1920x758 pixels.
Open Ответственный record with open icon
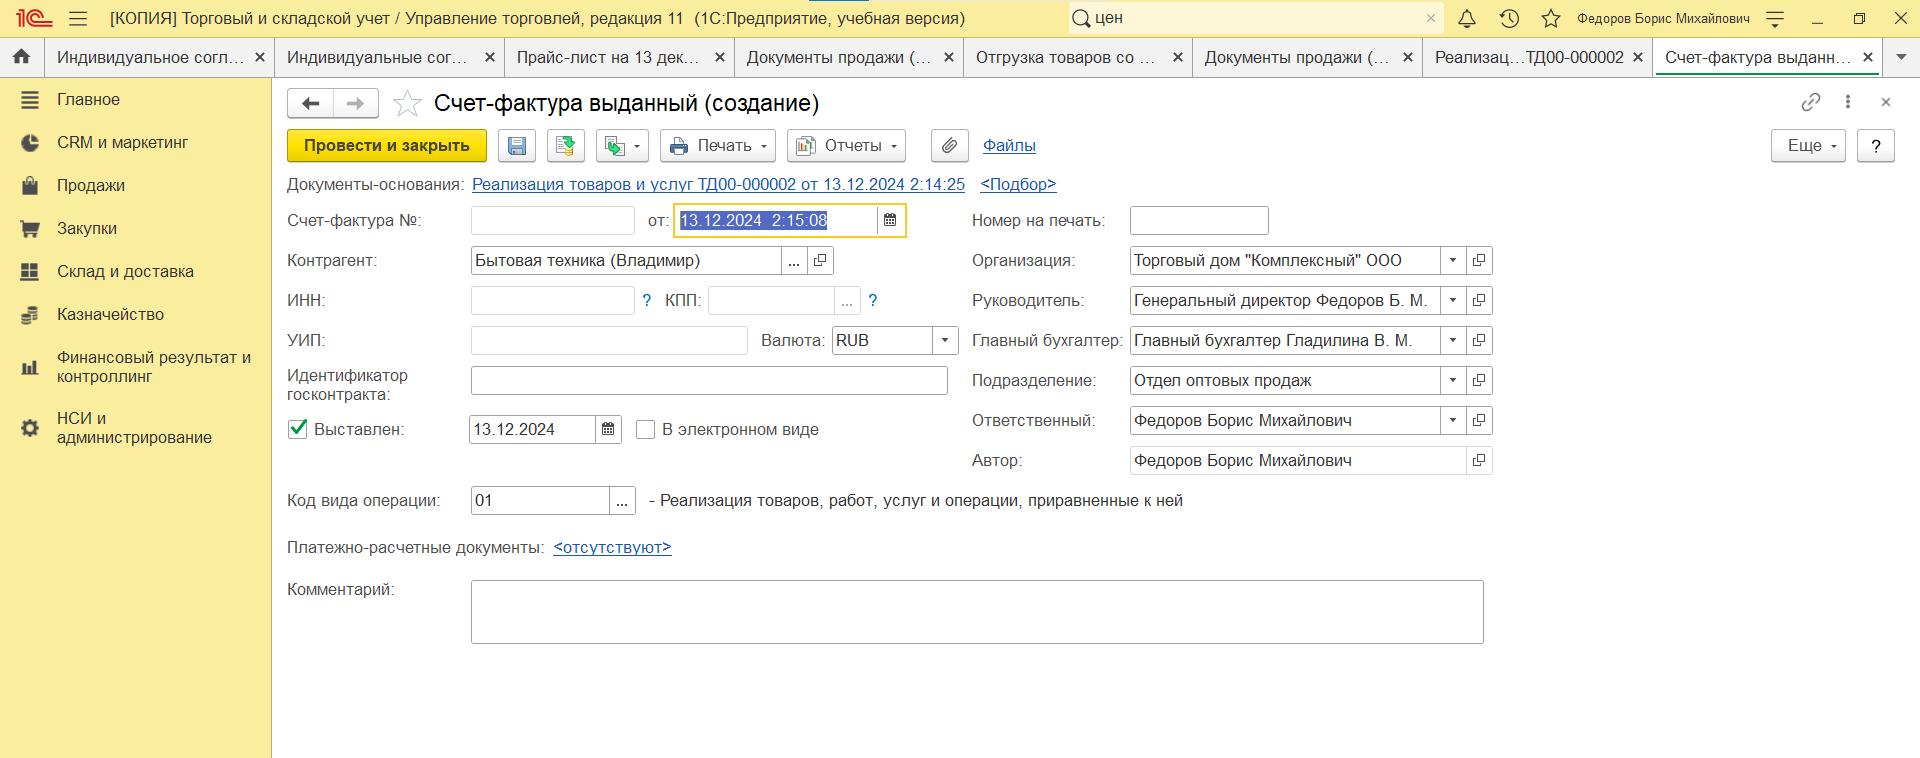tap(1479, 420)
